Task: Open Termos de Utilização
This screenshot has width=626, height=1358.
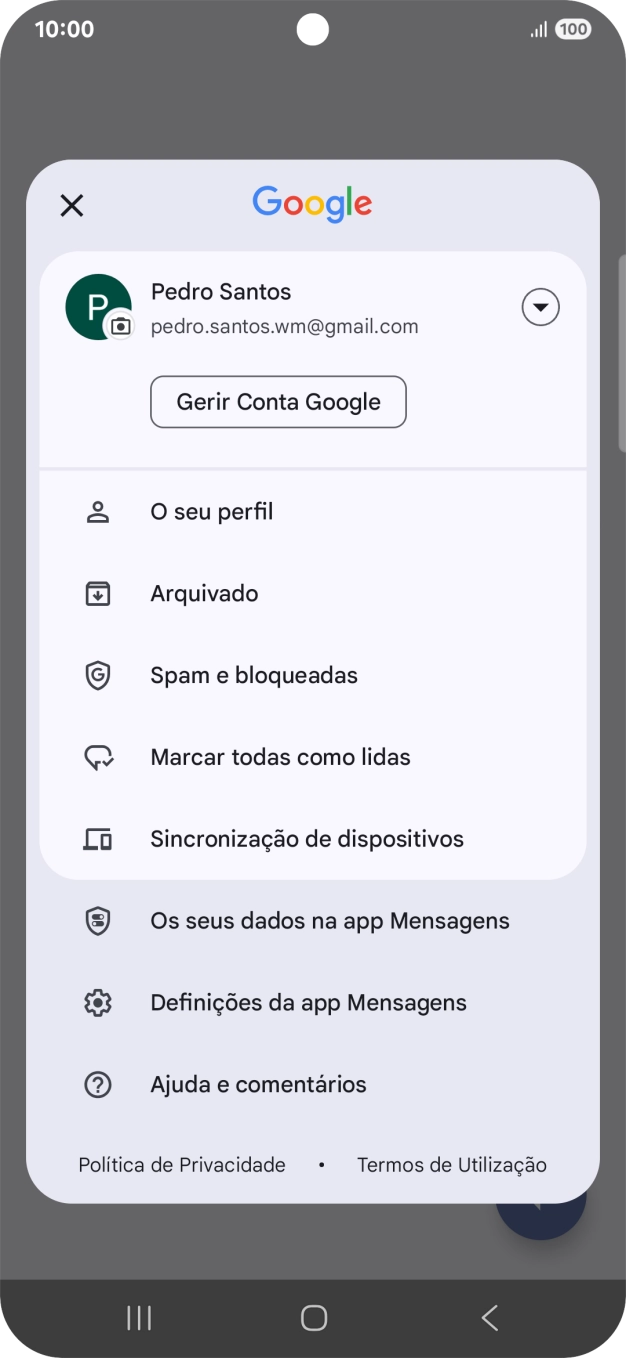Action: [x=451, y=1164]
